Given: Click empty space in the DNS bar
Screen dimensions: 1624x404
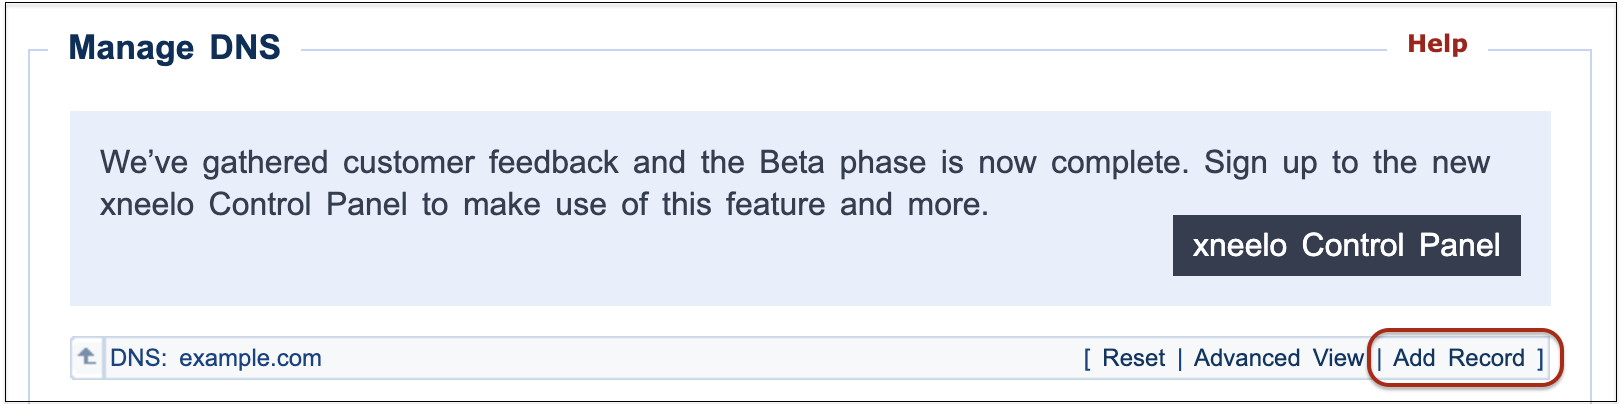Looking at the screenshot, I should pyautogui.click(x=700, y=358).
